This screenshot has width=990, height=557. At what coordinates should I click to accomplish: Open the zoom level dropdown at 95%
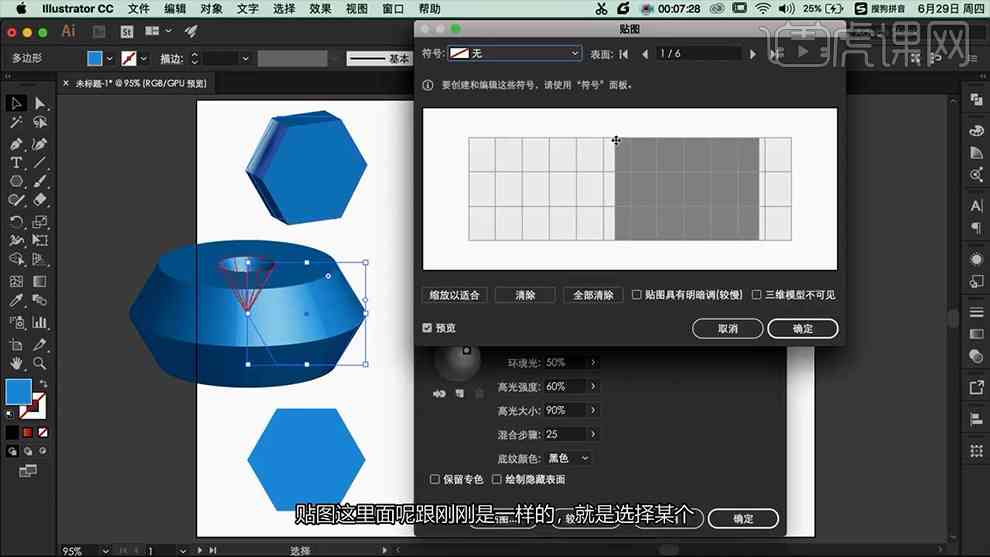click(x=105, y=551)
